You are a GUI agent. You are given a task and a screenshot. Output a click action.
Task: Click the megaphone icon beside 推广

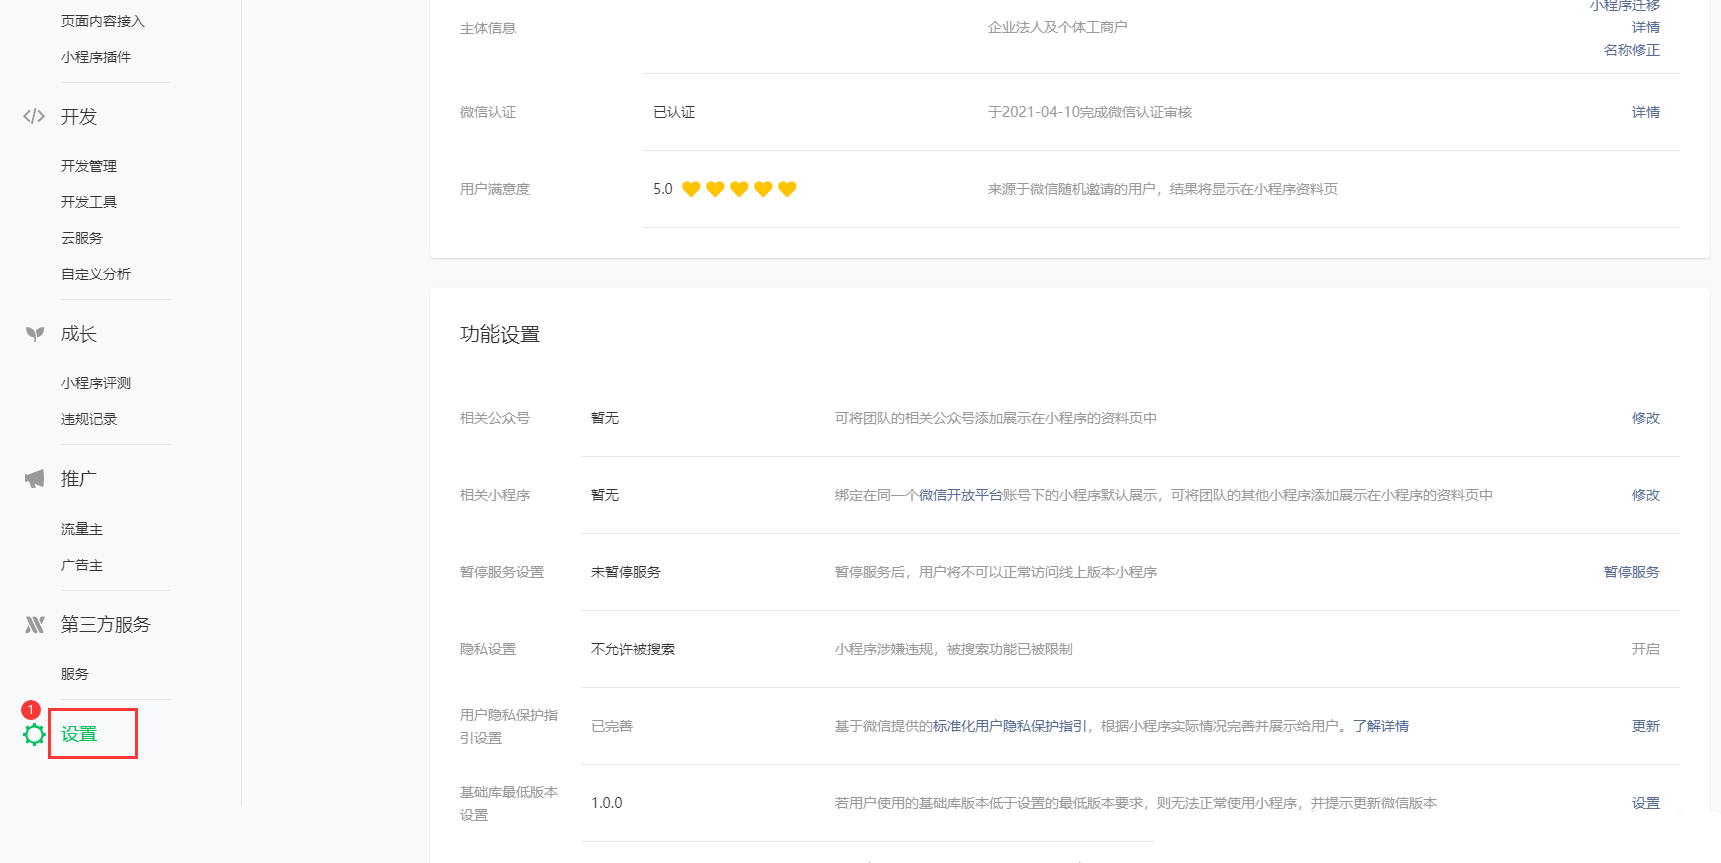[35, 479]
